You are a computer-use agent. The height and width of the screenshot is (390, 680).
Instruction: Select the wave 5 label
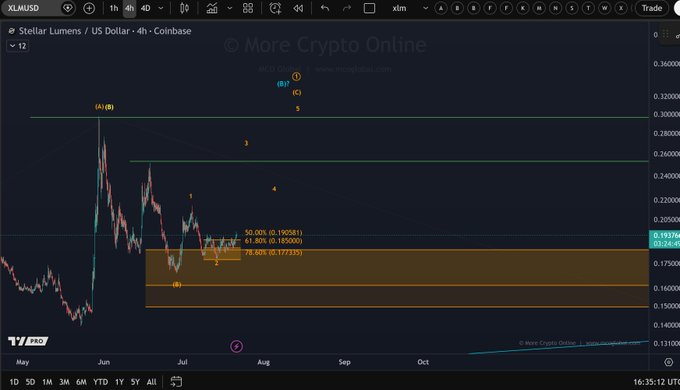click(x=298, y=108)
